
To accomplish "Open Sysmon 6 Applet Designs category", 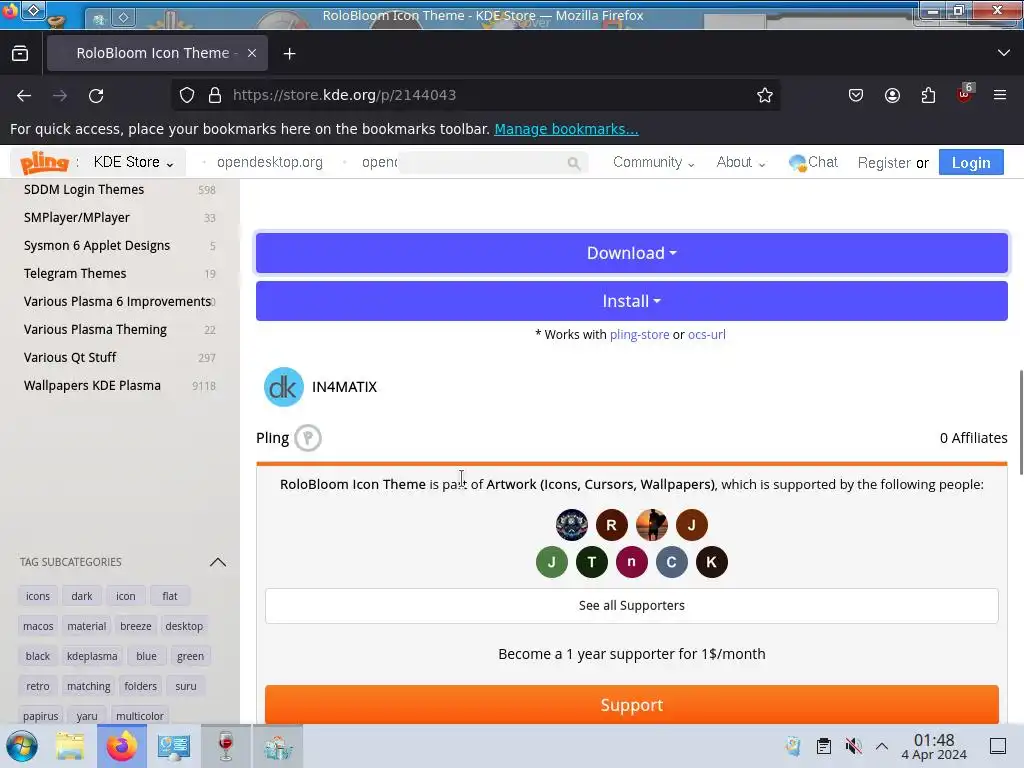I will (x=97, y=246).
